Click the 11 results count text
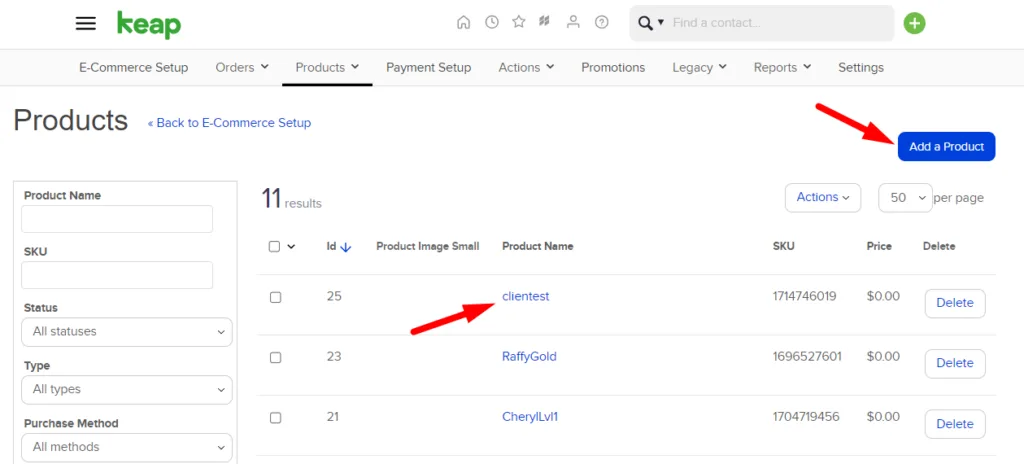Viewport: 1024px width, 464px height. pyautogui.click(x=291, y=199)
